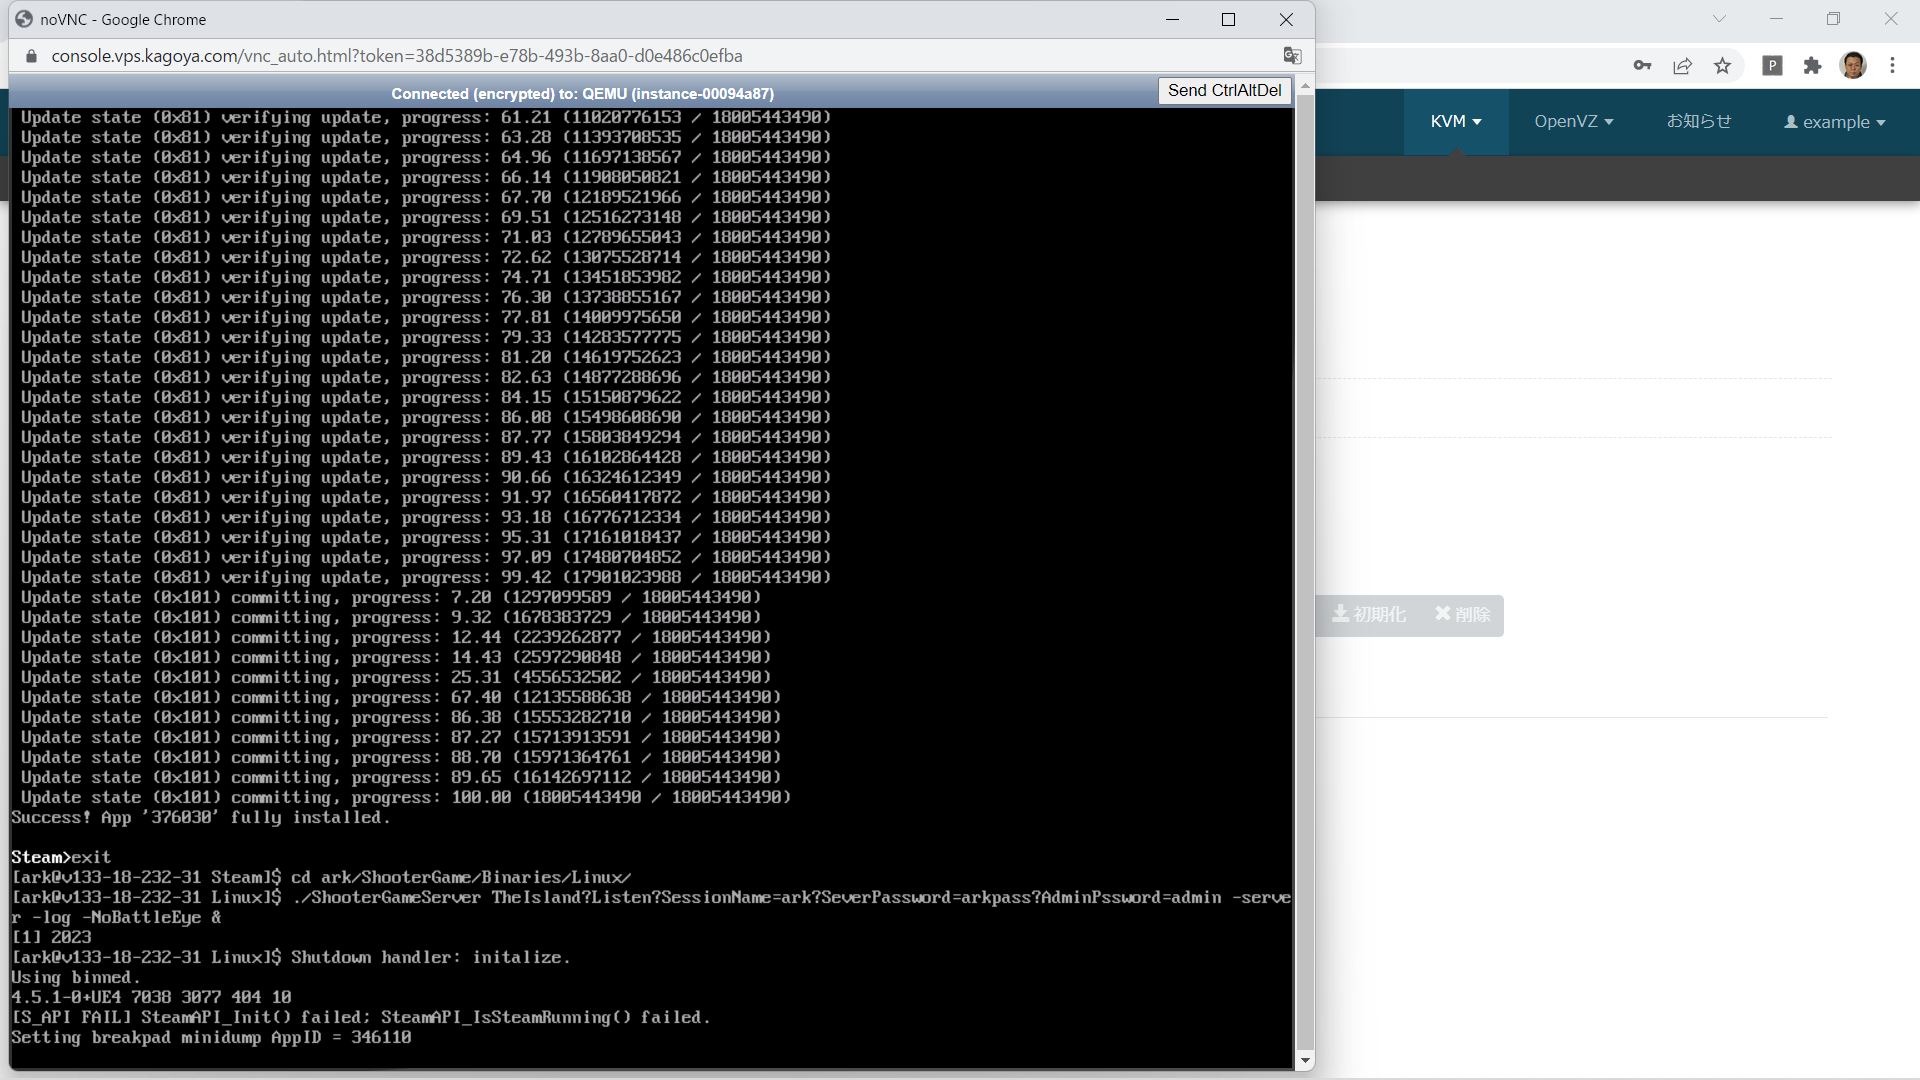This screenshot has width=1920, height=1080.
Task: Restore down the background Chrome window
Action: pos(1833,18)
